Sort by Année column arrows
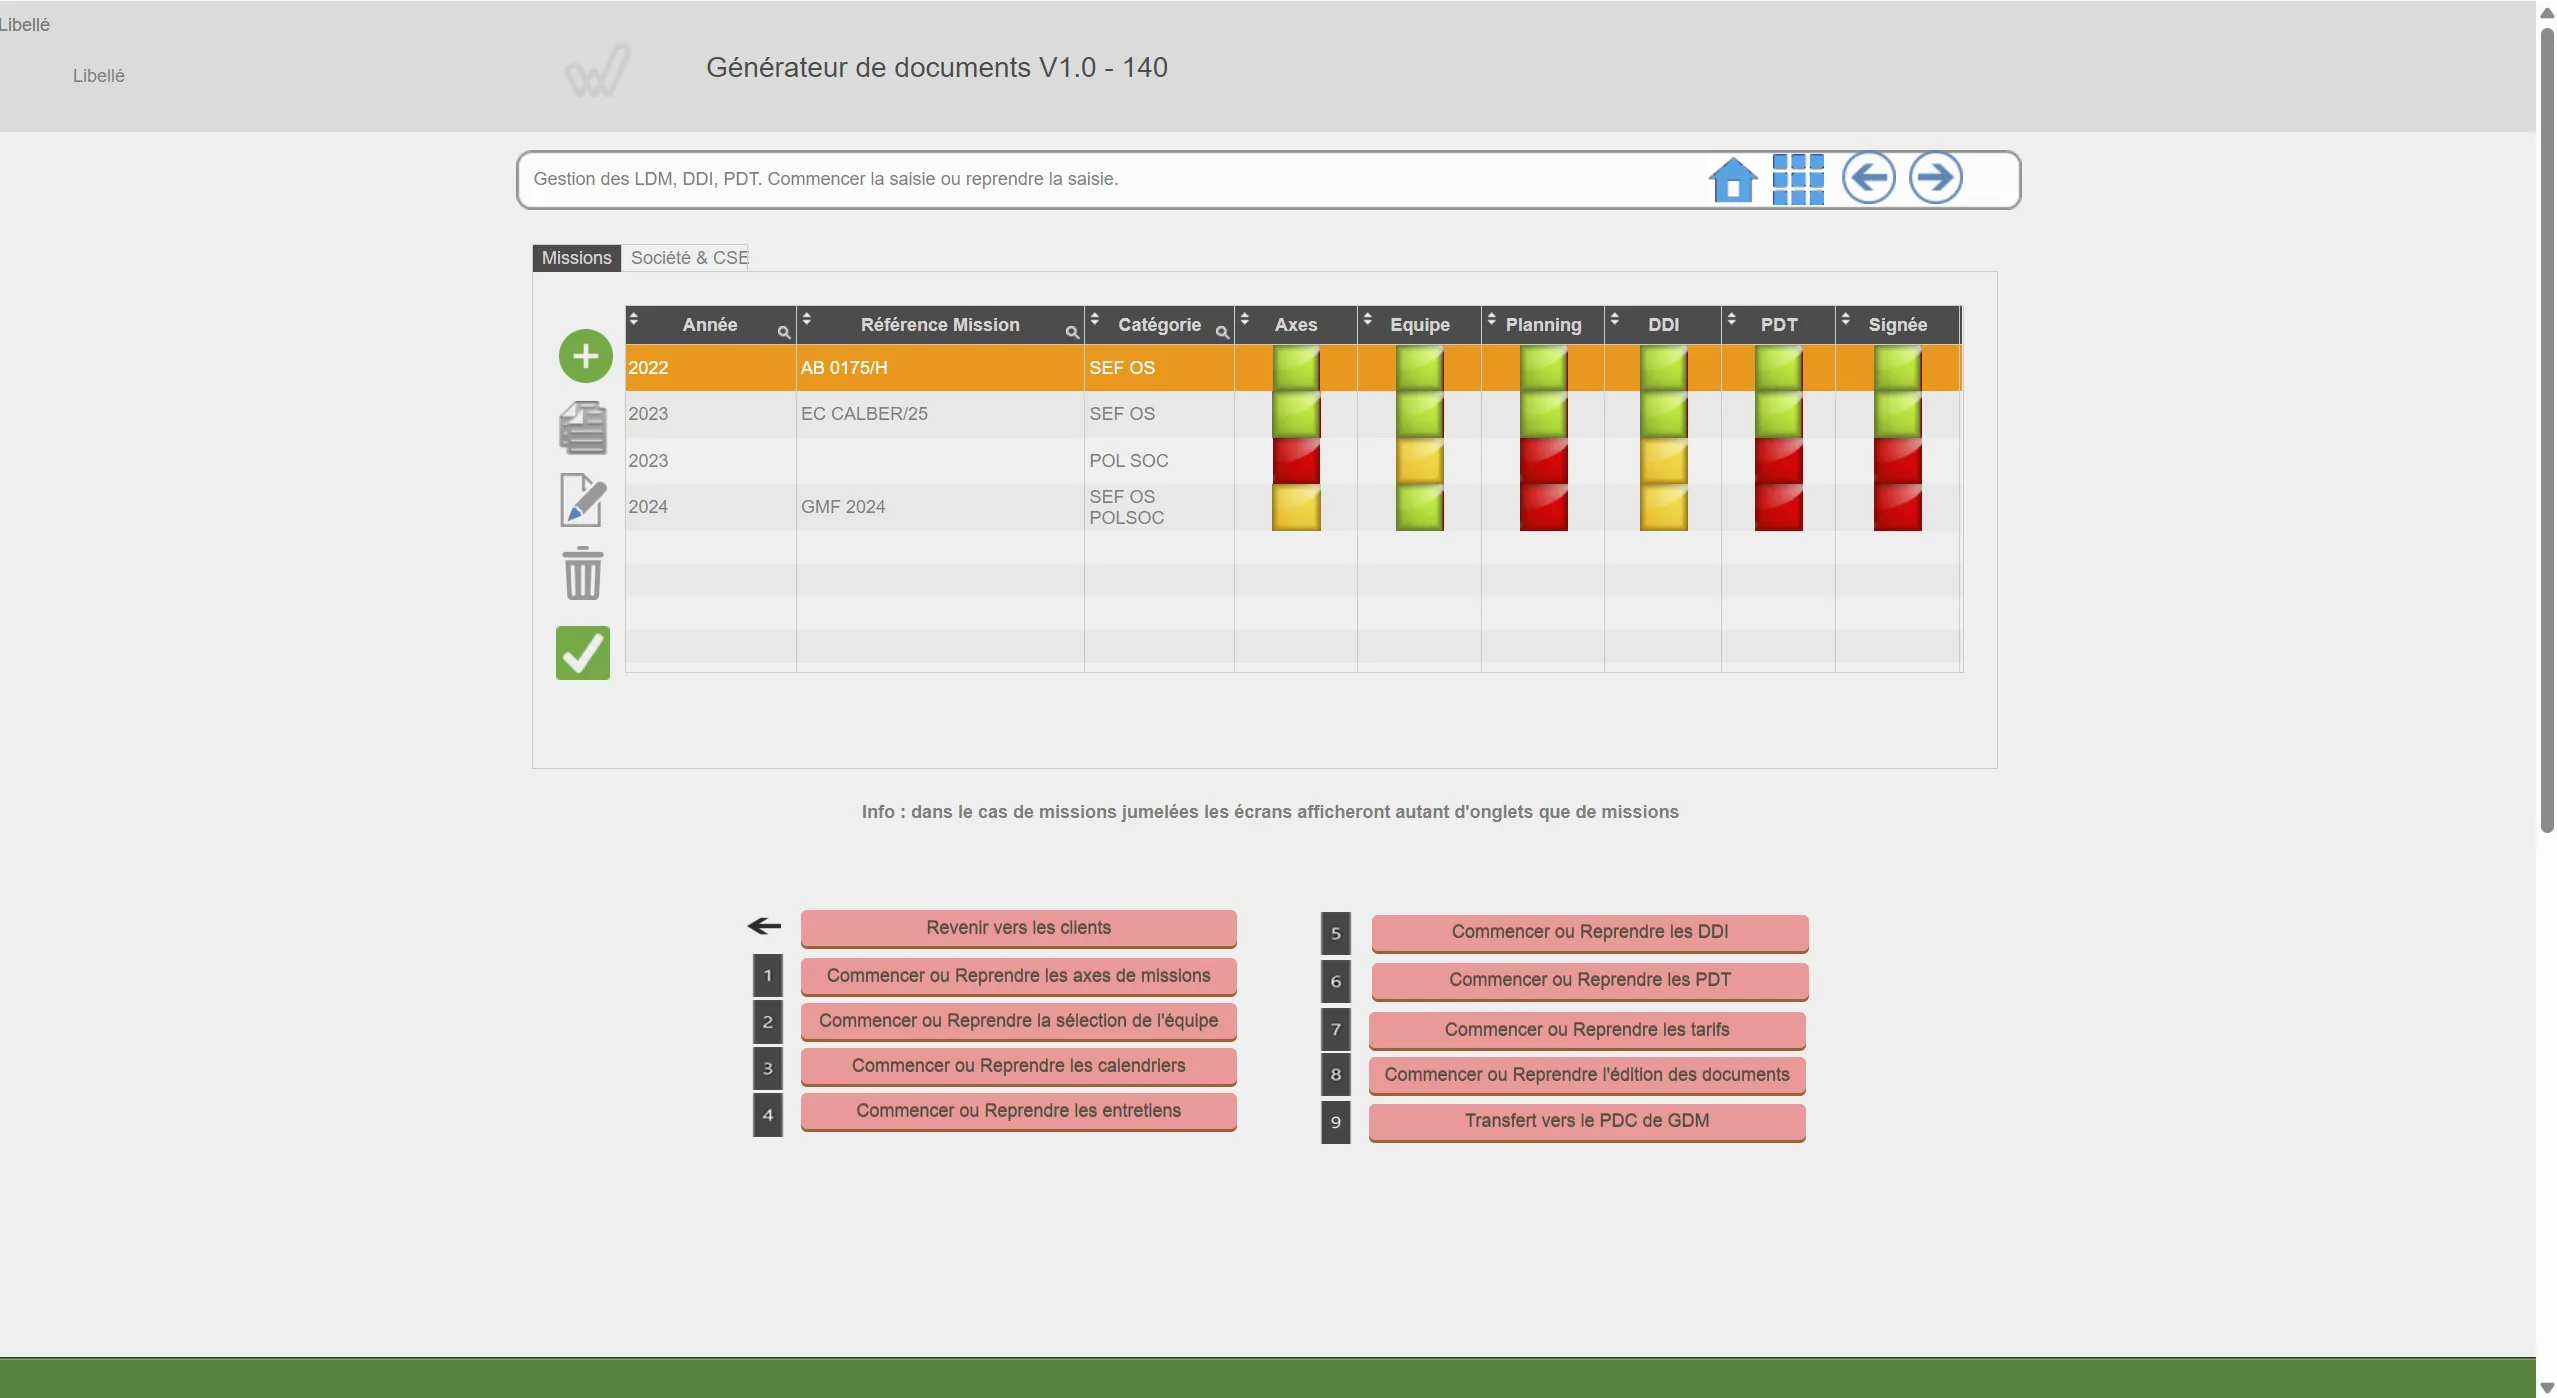Screen dimensions: 2557x1398 point(634,319)
